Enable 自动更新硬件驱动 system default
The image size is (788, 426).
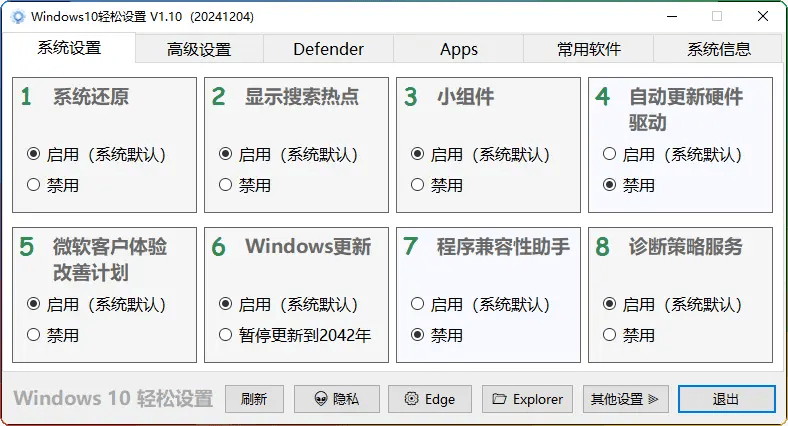[x=609, y=155]
